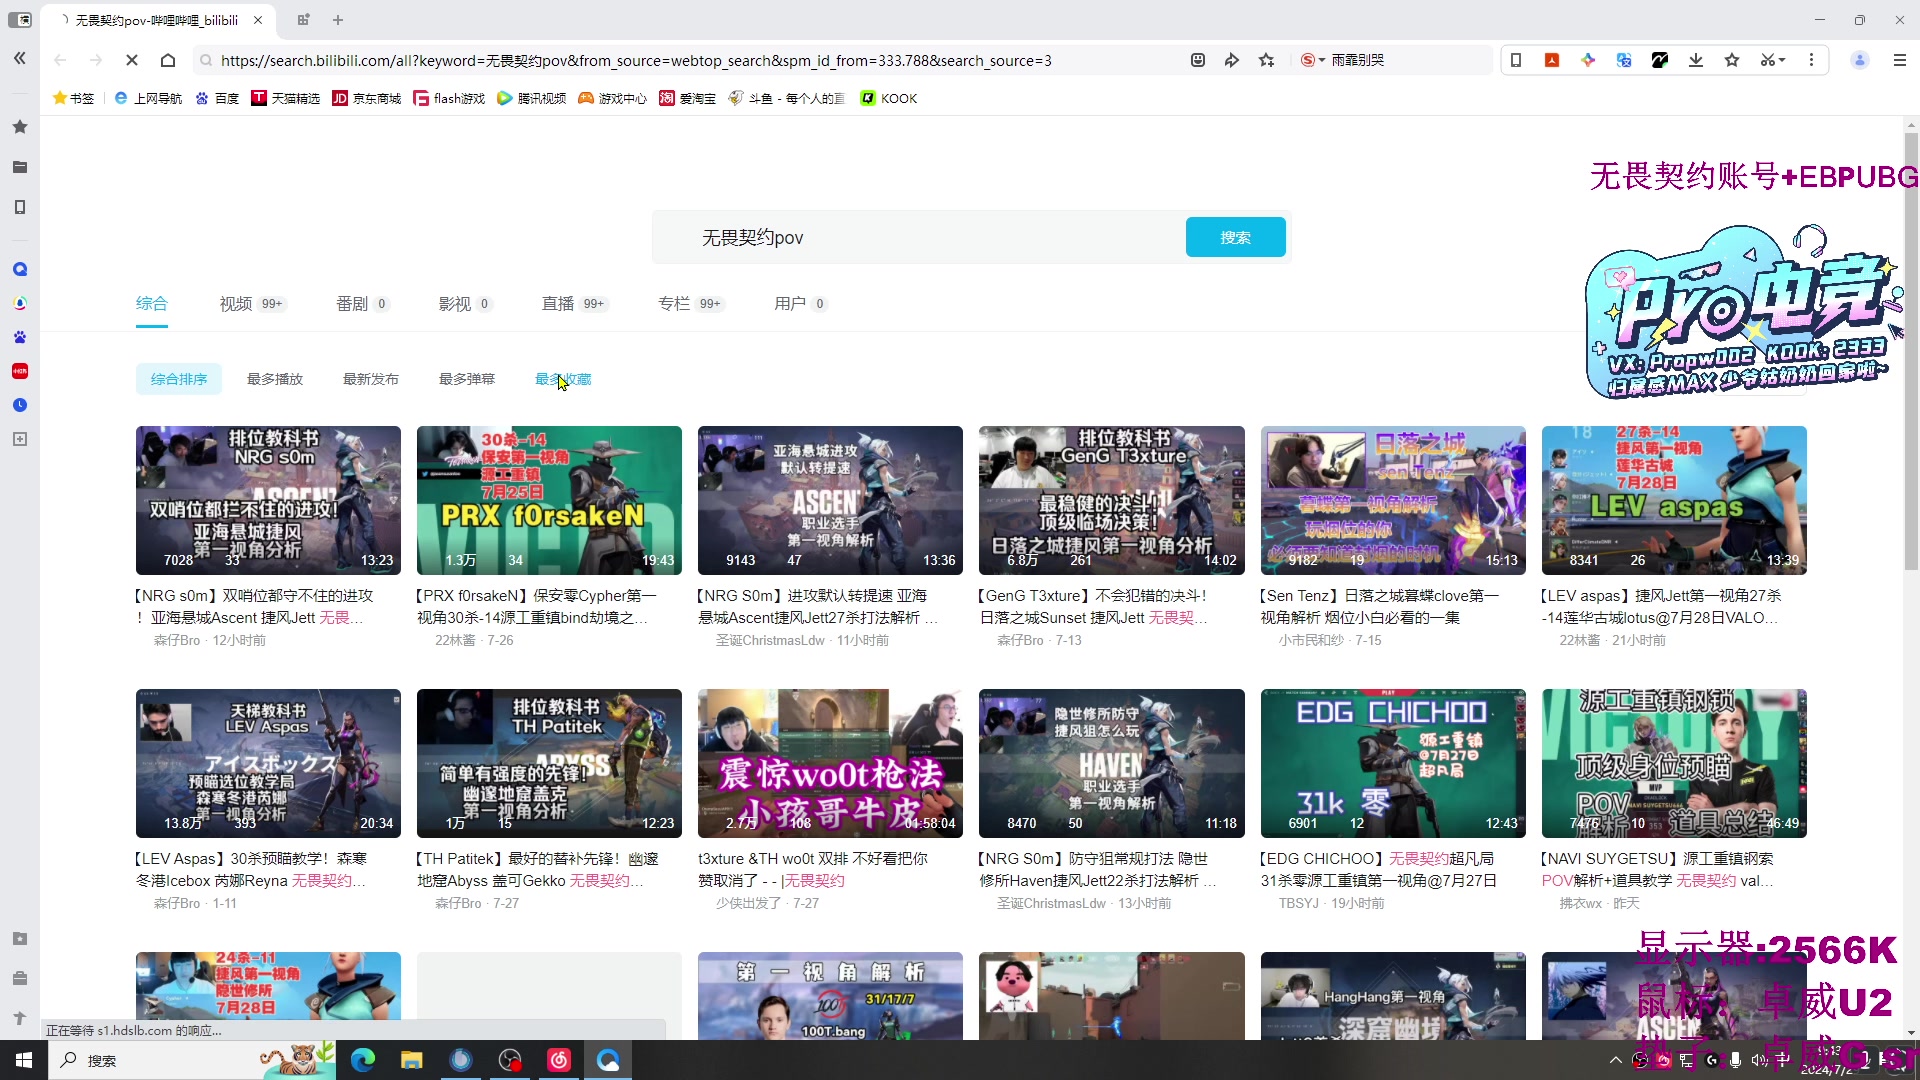
Task: Switch to the 视频 tab
Action: point(252,303)
